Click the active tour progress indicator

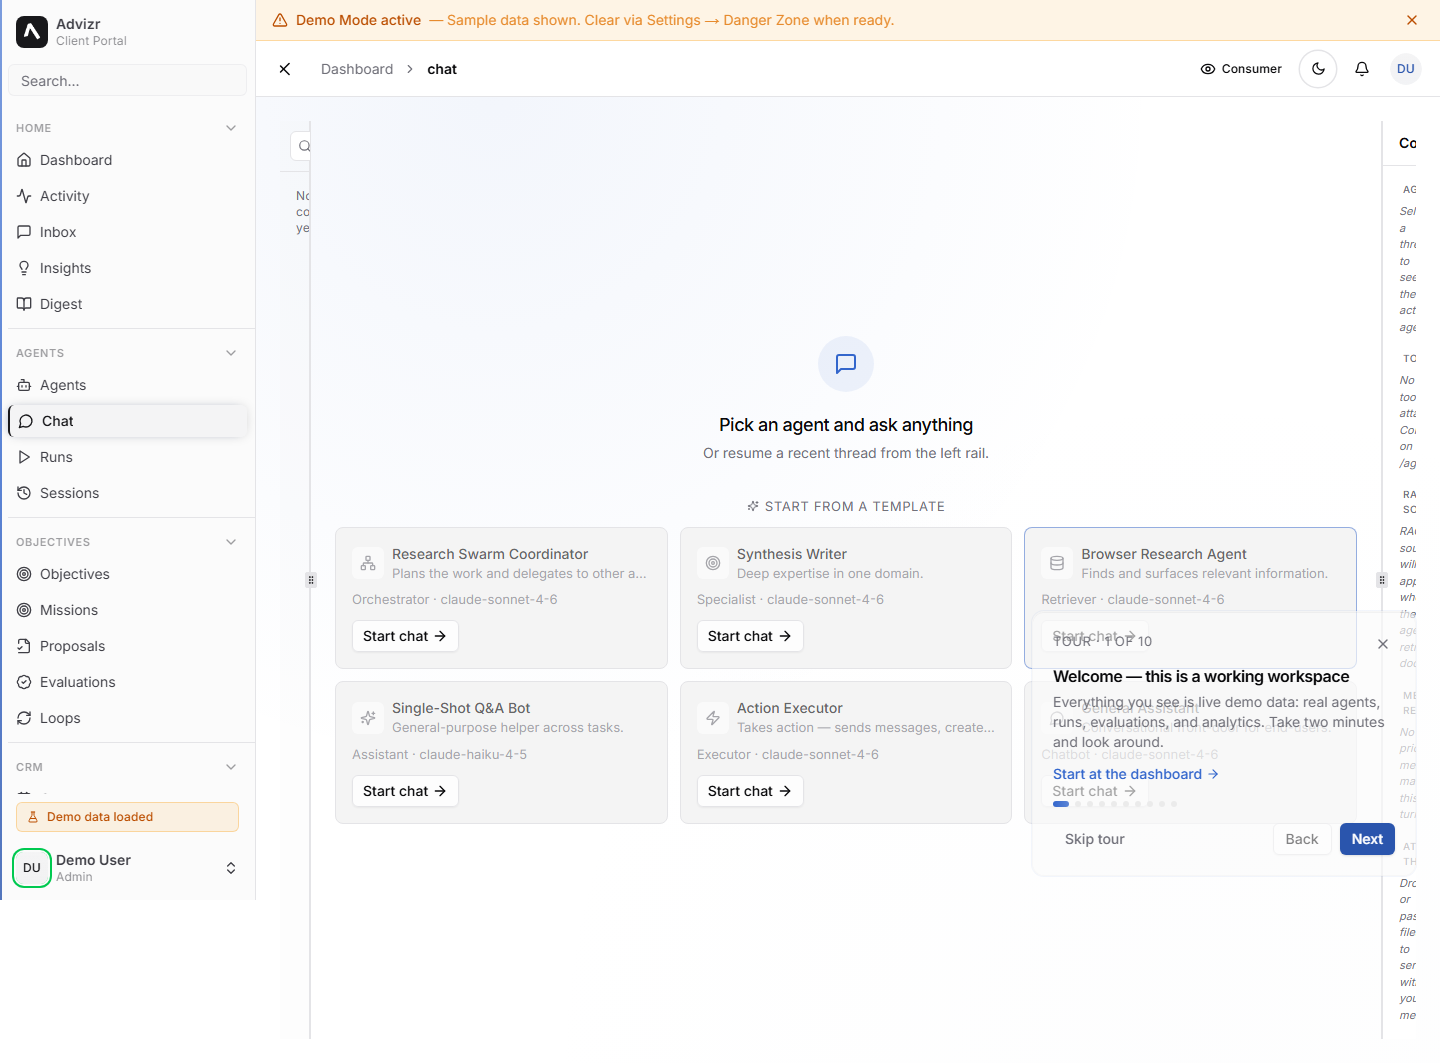click(x=1061, y=804)
